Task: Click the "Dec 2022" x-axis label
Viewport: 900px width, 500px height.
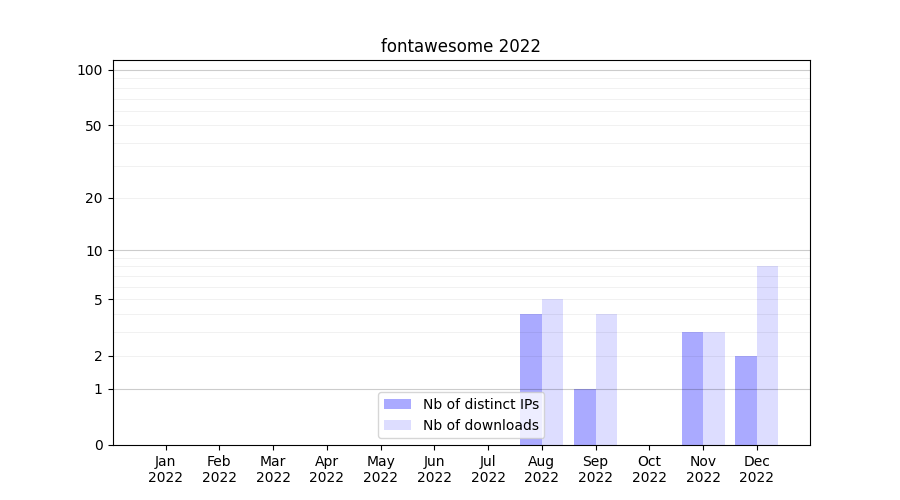Action: [x=757, y=469]
